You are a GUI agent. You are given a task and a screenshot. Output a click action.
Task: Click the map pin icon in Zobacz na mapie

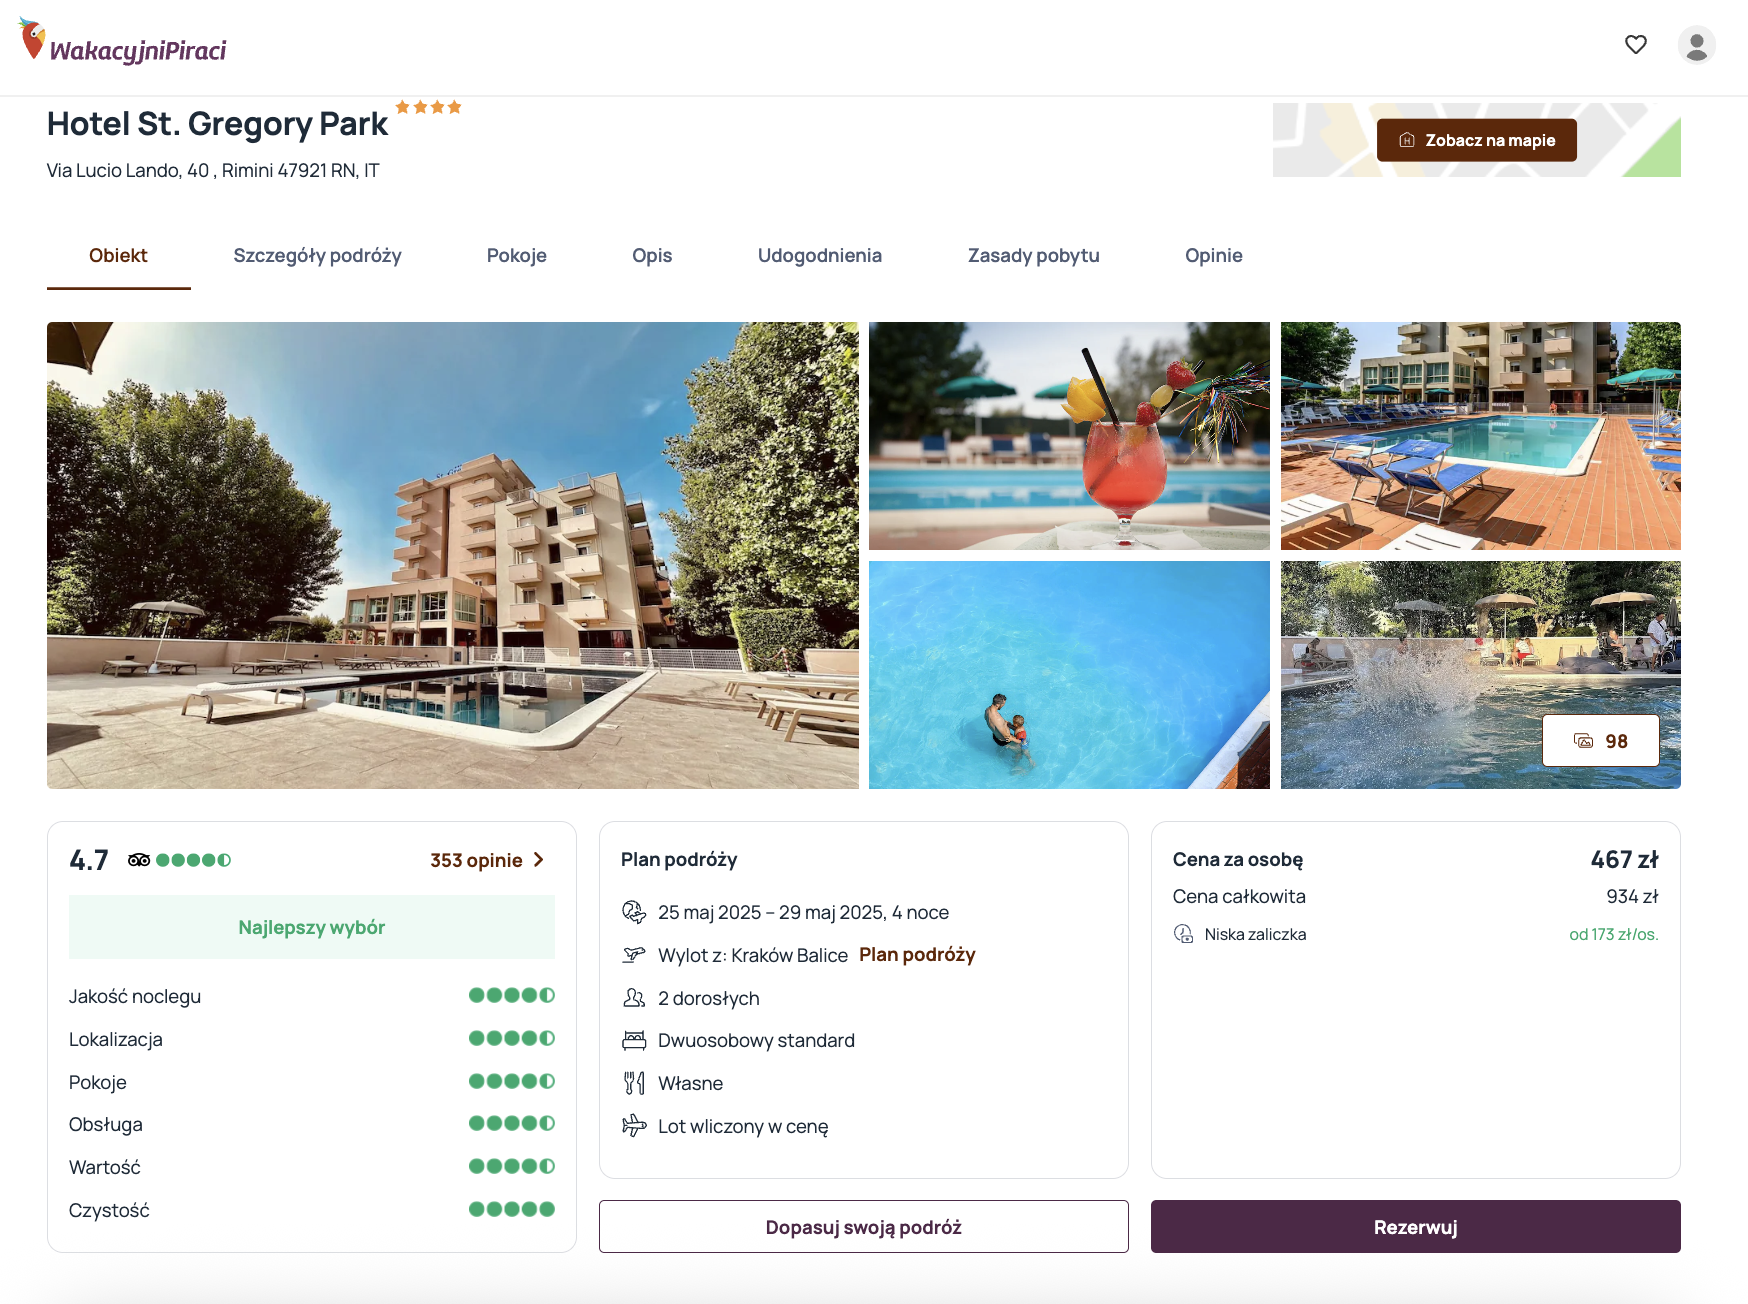point(1407,140)
